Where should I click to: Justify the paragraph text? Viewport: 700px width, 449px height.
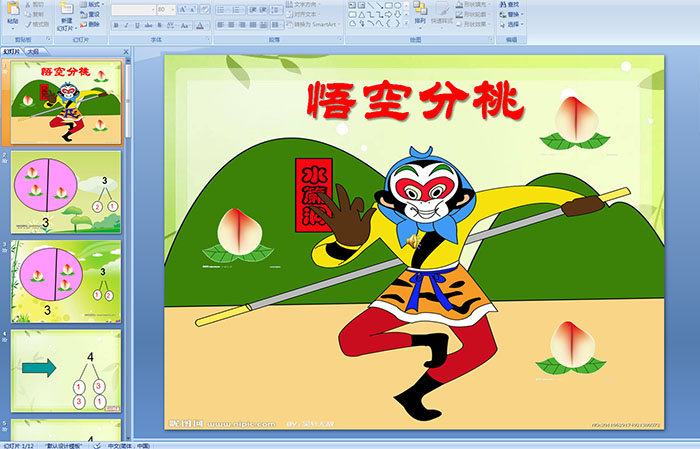[253, 25]
